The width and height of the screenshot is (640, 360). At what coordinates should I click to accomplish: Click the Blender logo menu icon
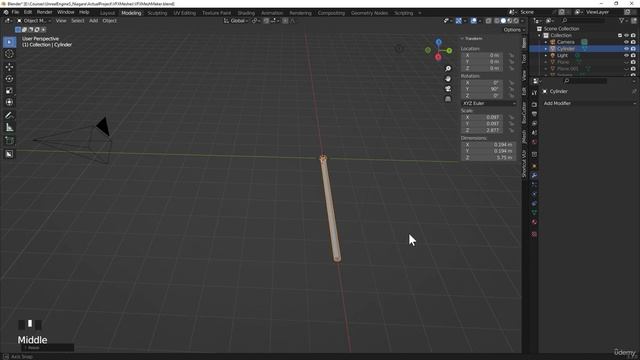pos(6,12)
